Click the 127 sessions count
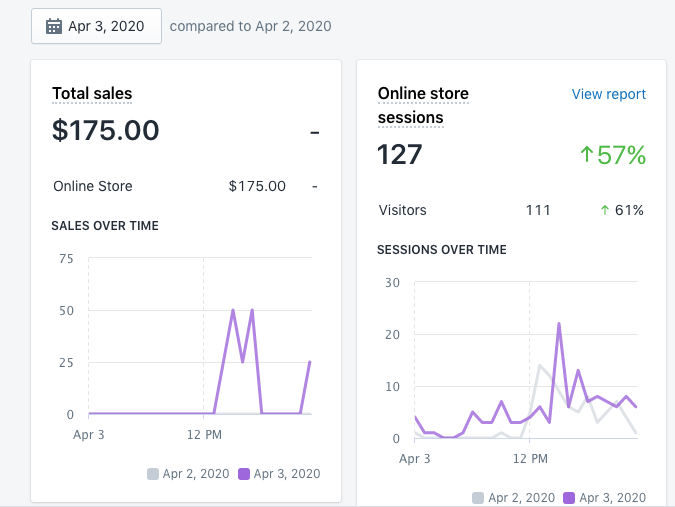Image resolution: width=675 pixels, height=507 pixels. point(399,154)
